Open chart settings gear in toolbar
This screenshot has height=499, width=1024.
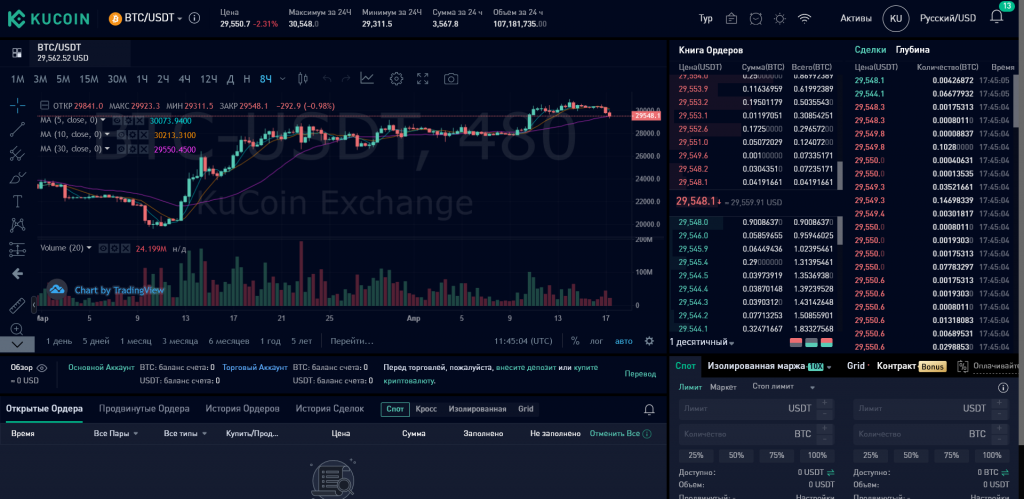[396, 79]
